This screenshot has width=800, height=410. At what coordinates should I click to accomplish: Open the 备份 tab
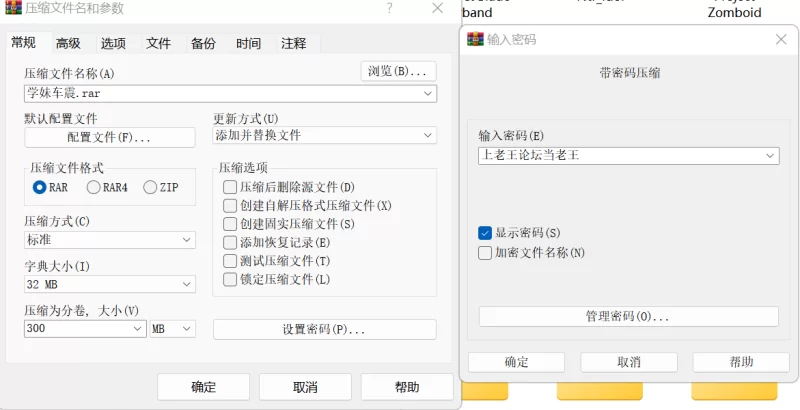pyautogui.click(x=203, y=44)
